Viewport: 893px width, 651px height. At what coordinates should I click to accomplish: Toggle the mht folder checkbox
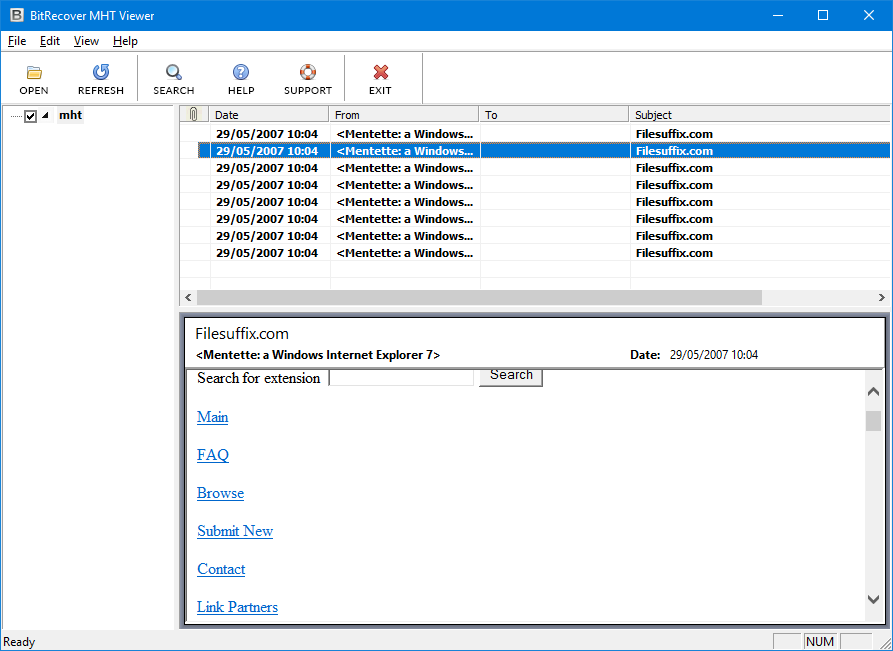point(31,116)
